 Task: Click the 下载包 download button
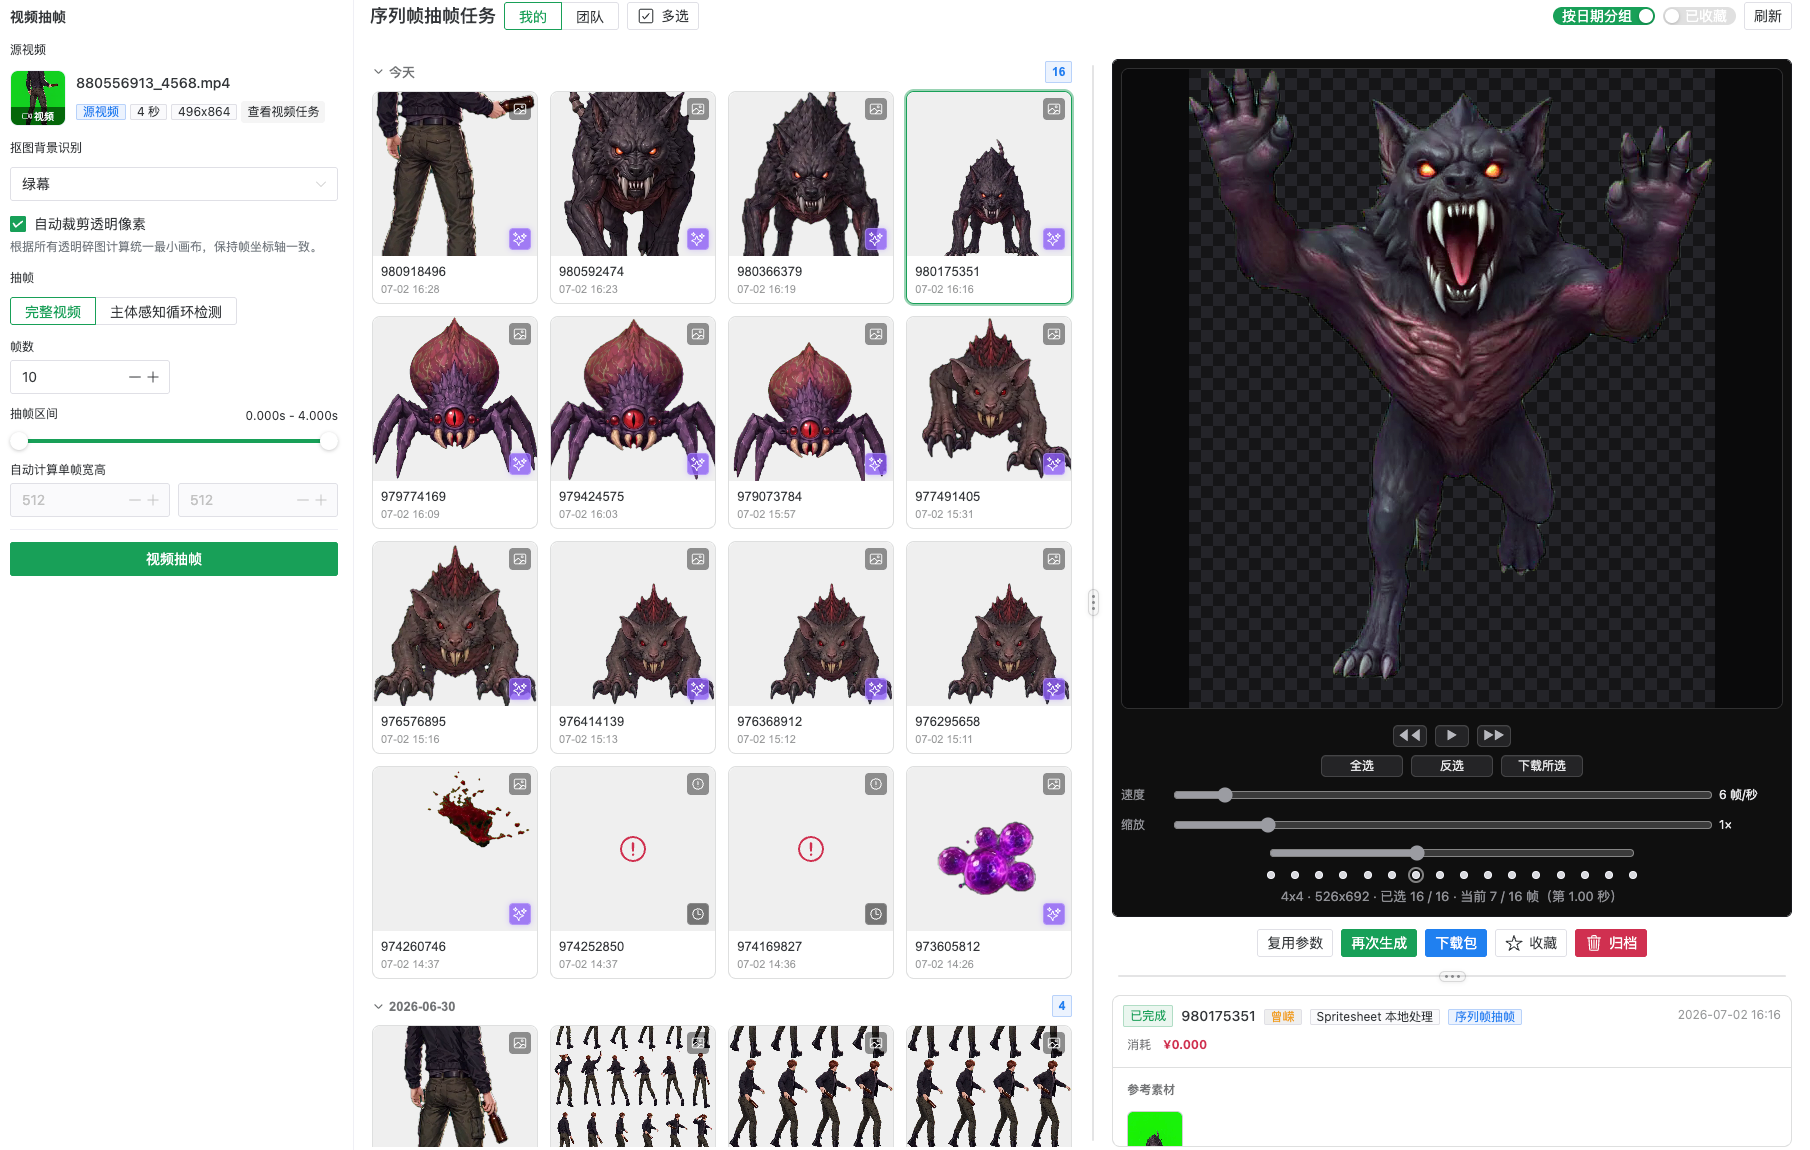coord(1456,943)
